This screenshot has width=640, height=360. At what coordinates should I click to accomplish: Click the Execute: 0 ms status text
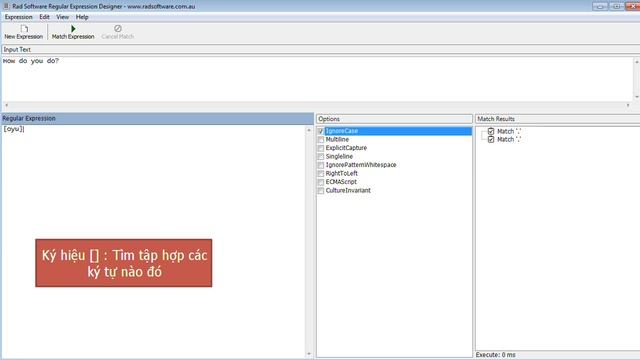pyautogui.click(x=495, y=355)
